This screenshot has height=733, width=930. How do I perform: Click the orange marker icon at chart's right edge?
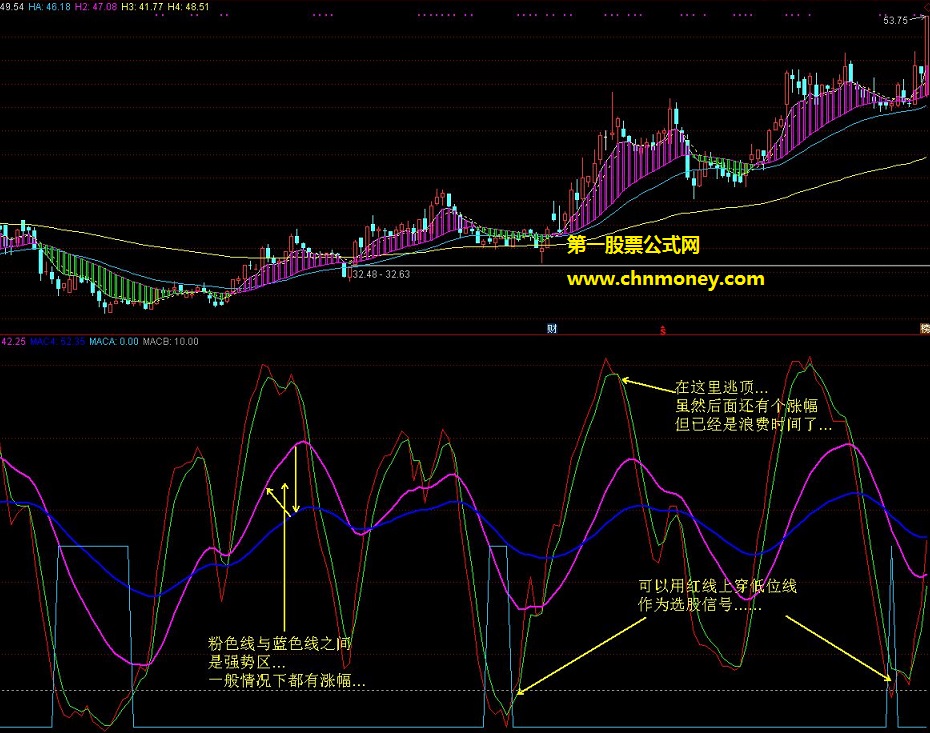925,329
